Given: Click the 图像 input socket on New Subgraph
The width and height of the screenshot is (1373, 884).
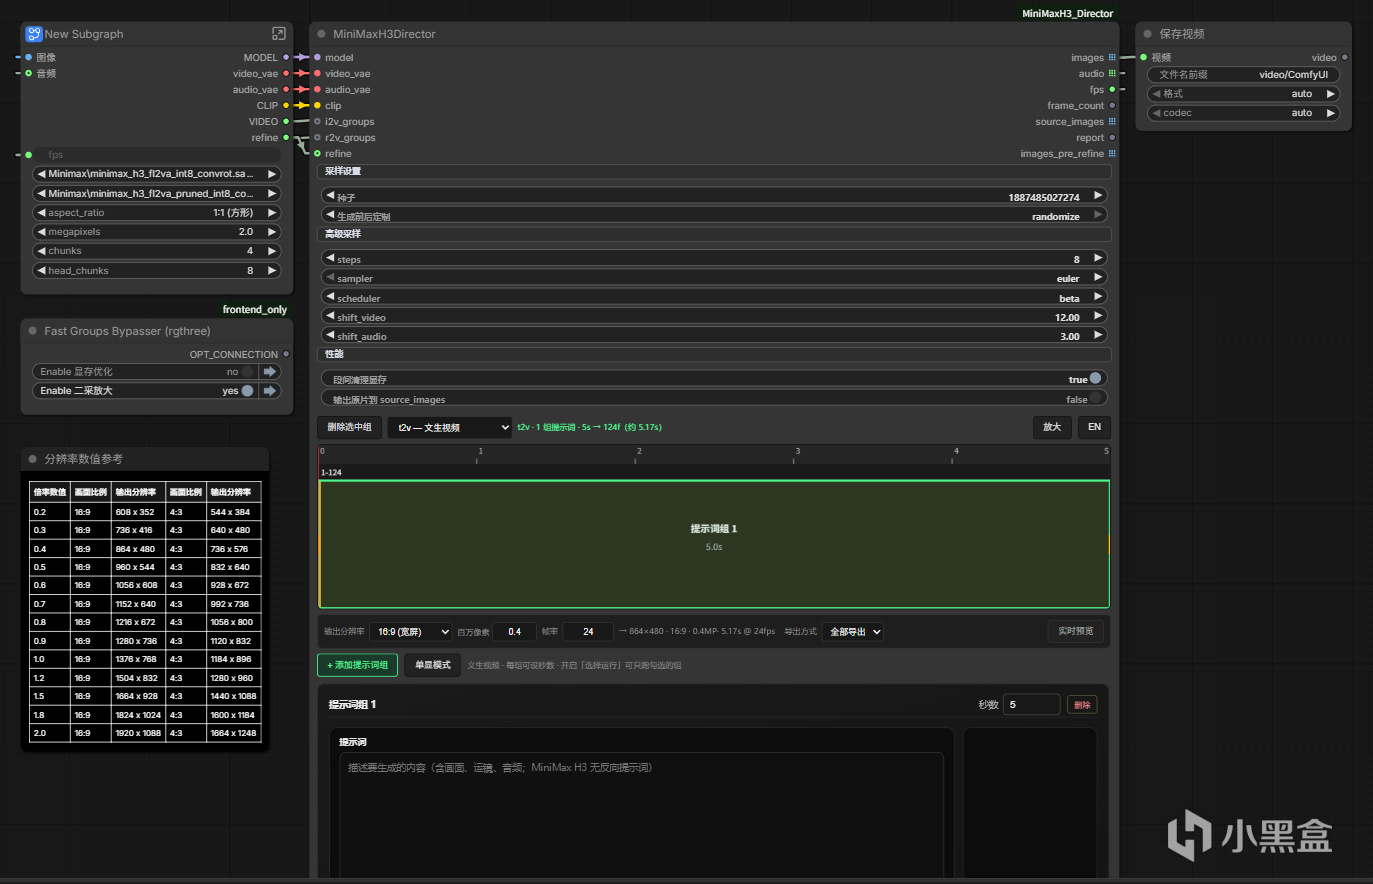Looking at the screenshot, I should coord(28,57).
